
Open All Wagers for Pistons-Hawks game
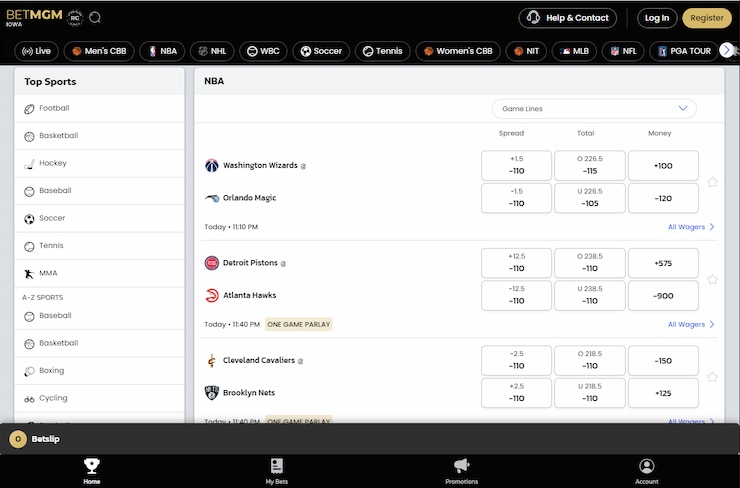pyautogui.click(x=691, y=324)
